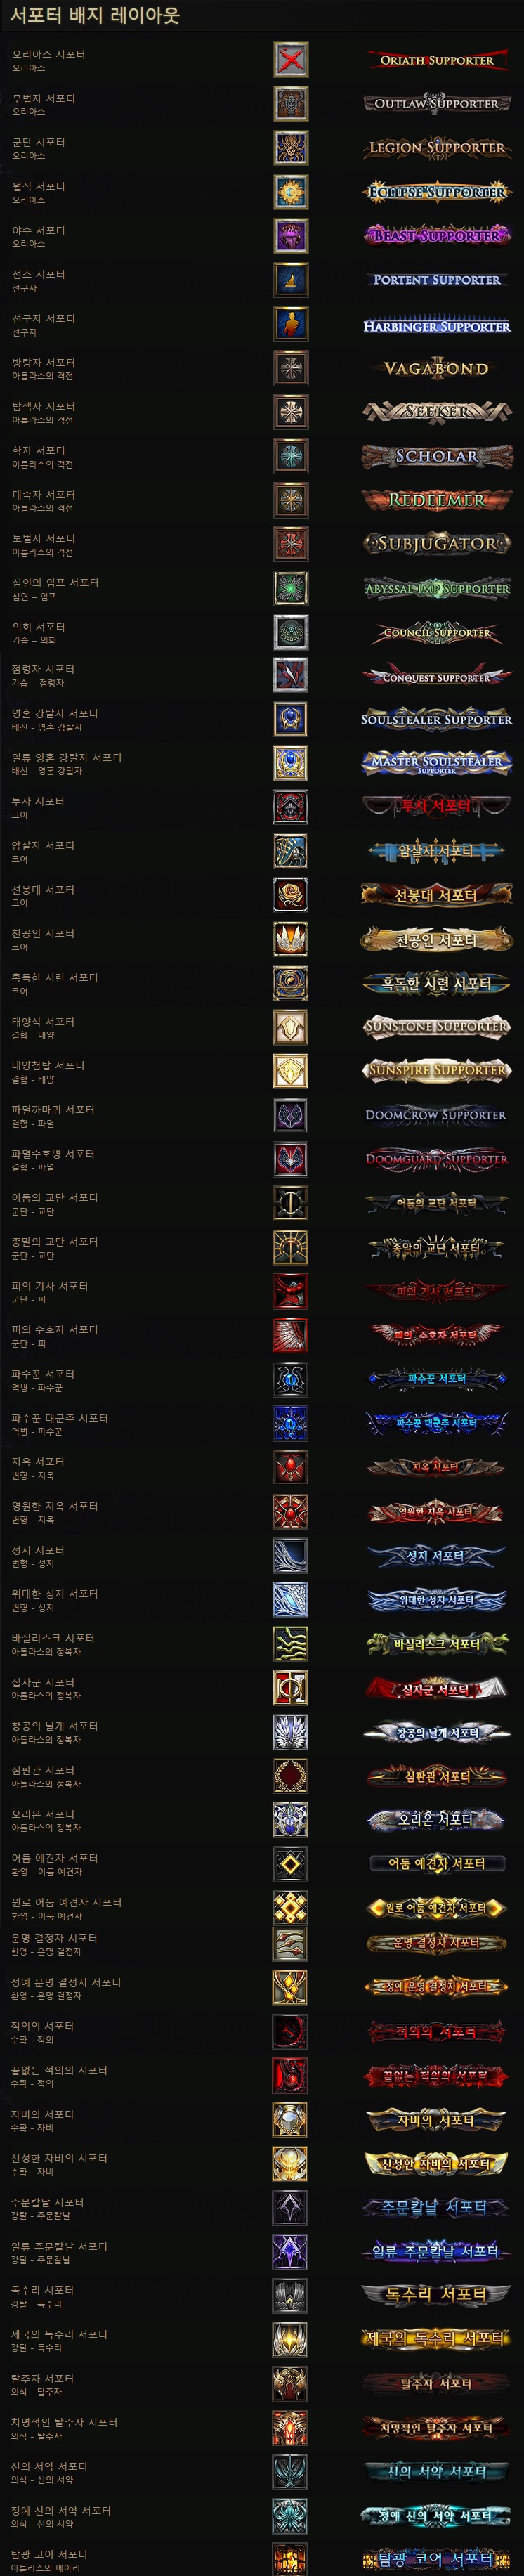Select the Scholar banner image

click(437, 456)
